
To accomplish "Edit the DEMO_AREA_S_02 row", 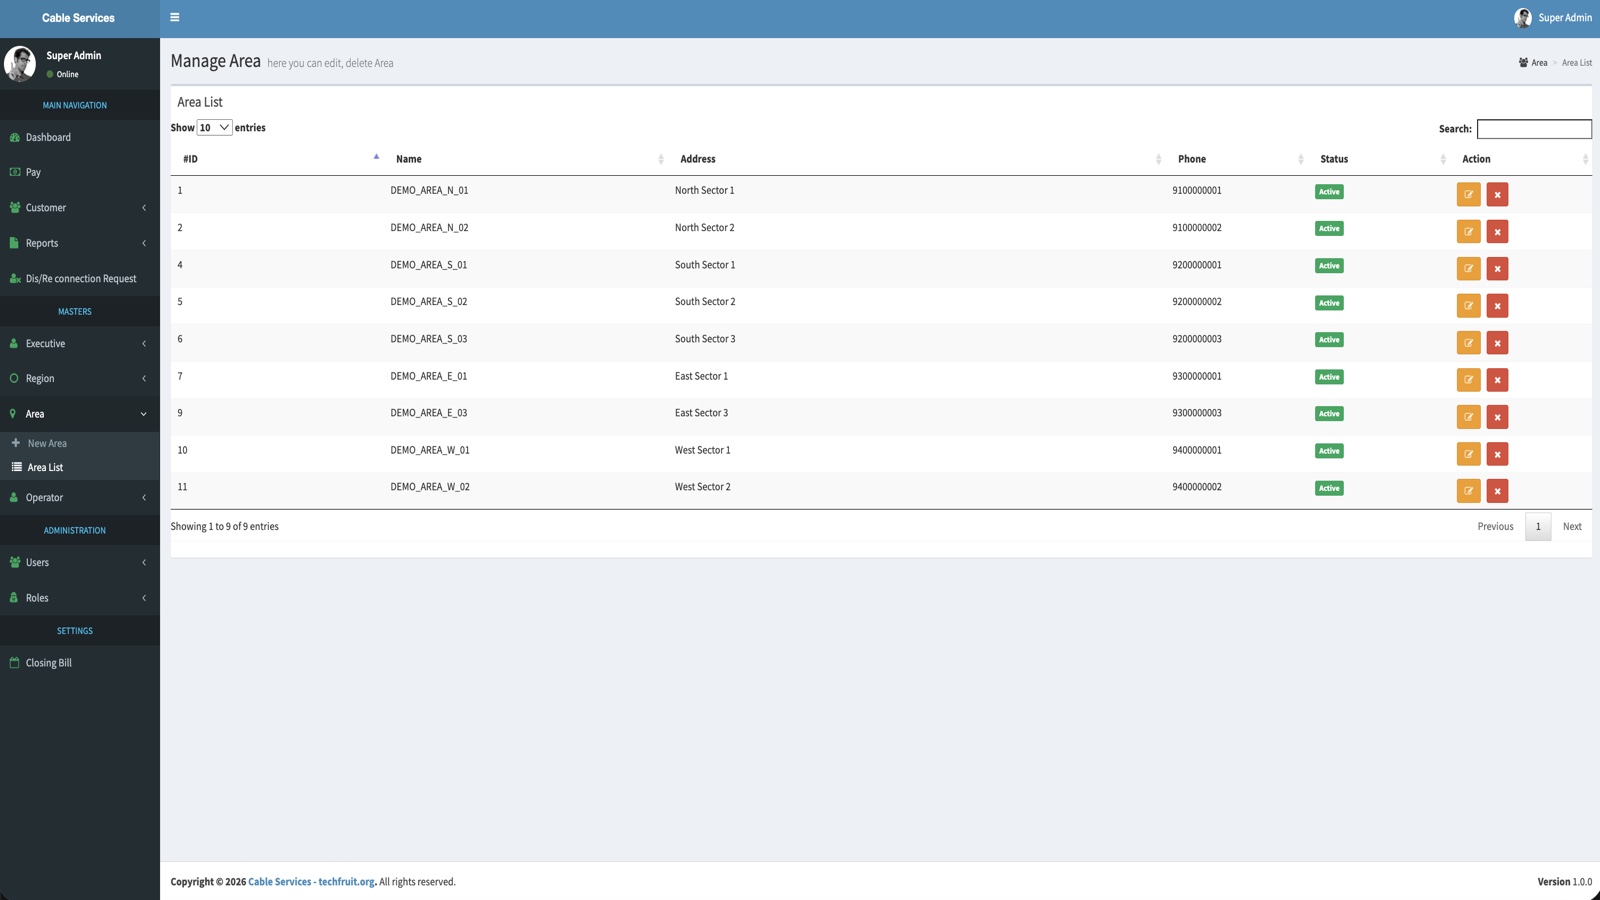I will [1468, 305].
